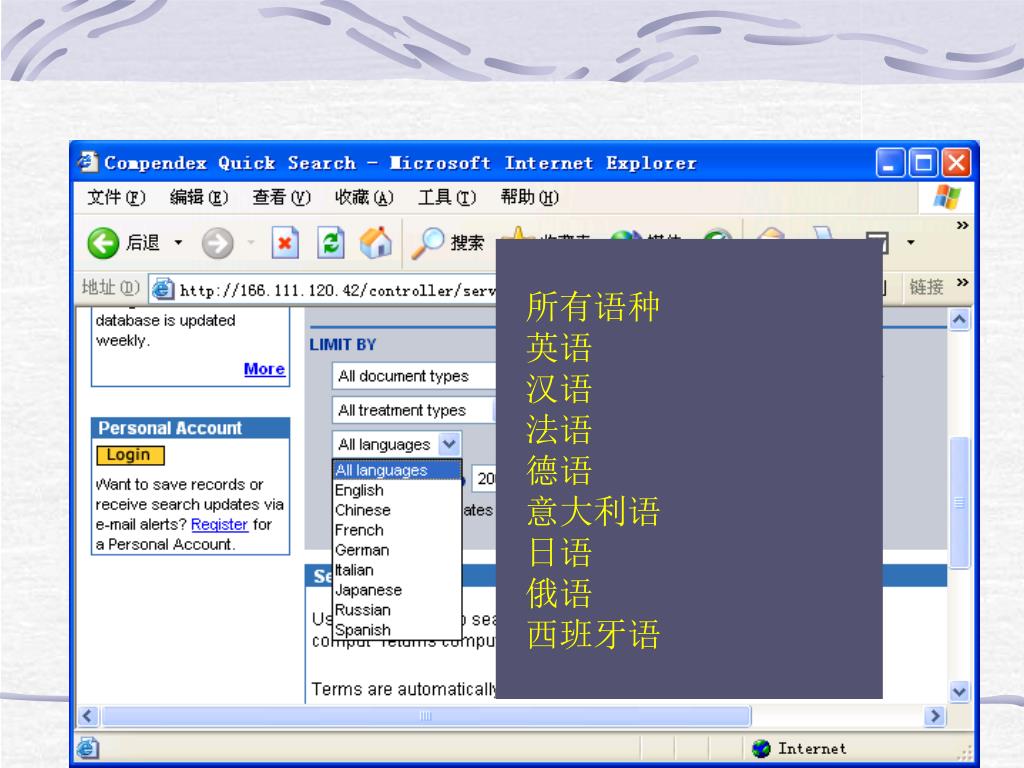The height and width of the screenshot is (768, 1024).
Task: Click the horizontal scrollbar right arrow
Action: [935, 716]
